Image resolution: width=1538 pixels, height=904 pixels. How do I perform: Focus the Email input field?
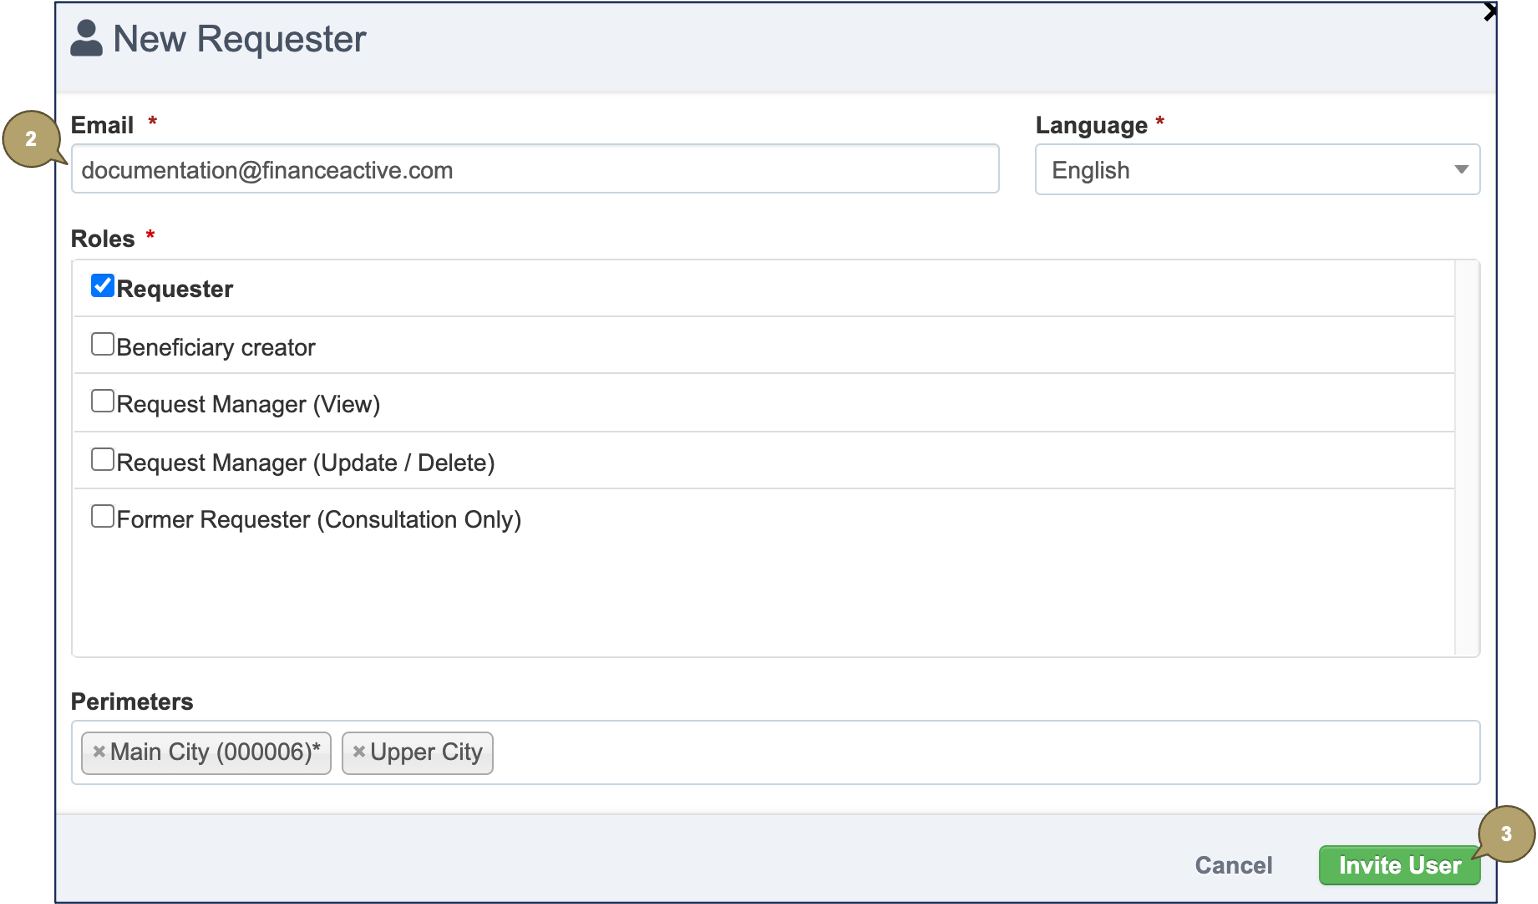point(535,170)
